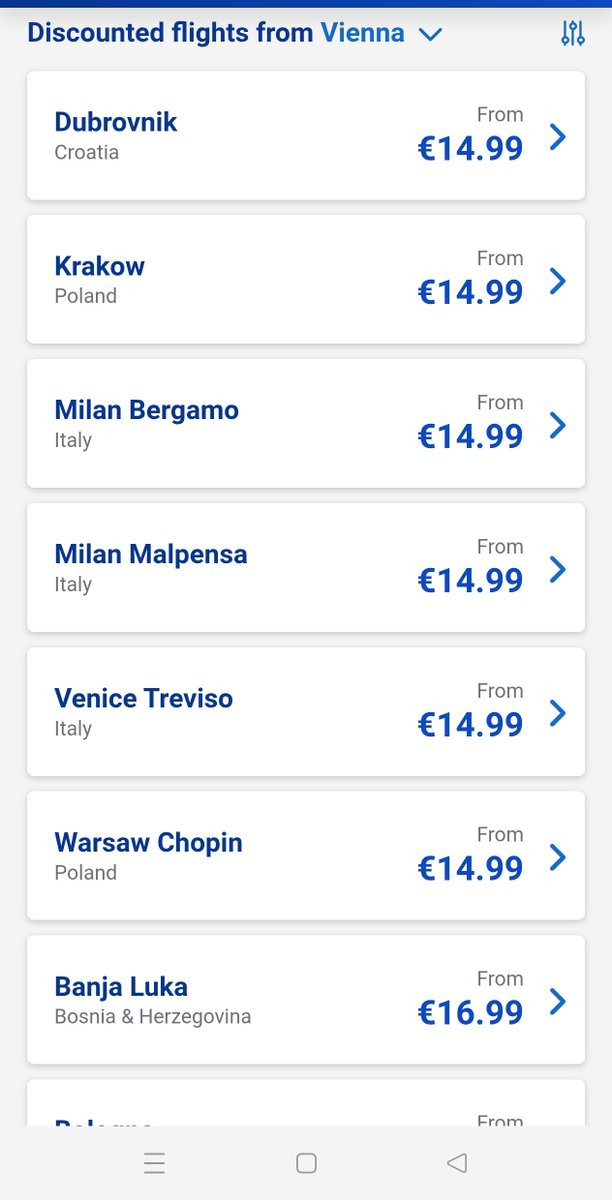Open the Banja Luka €16.99 price
612x1200 pixels.
(470, 1012)
